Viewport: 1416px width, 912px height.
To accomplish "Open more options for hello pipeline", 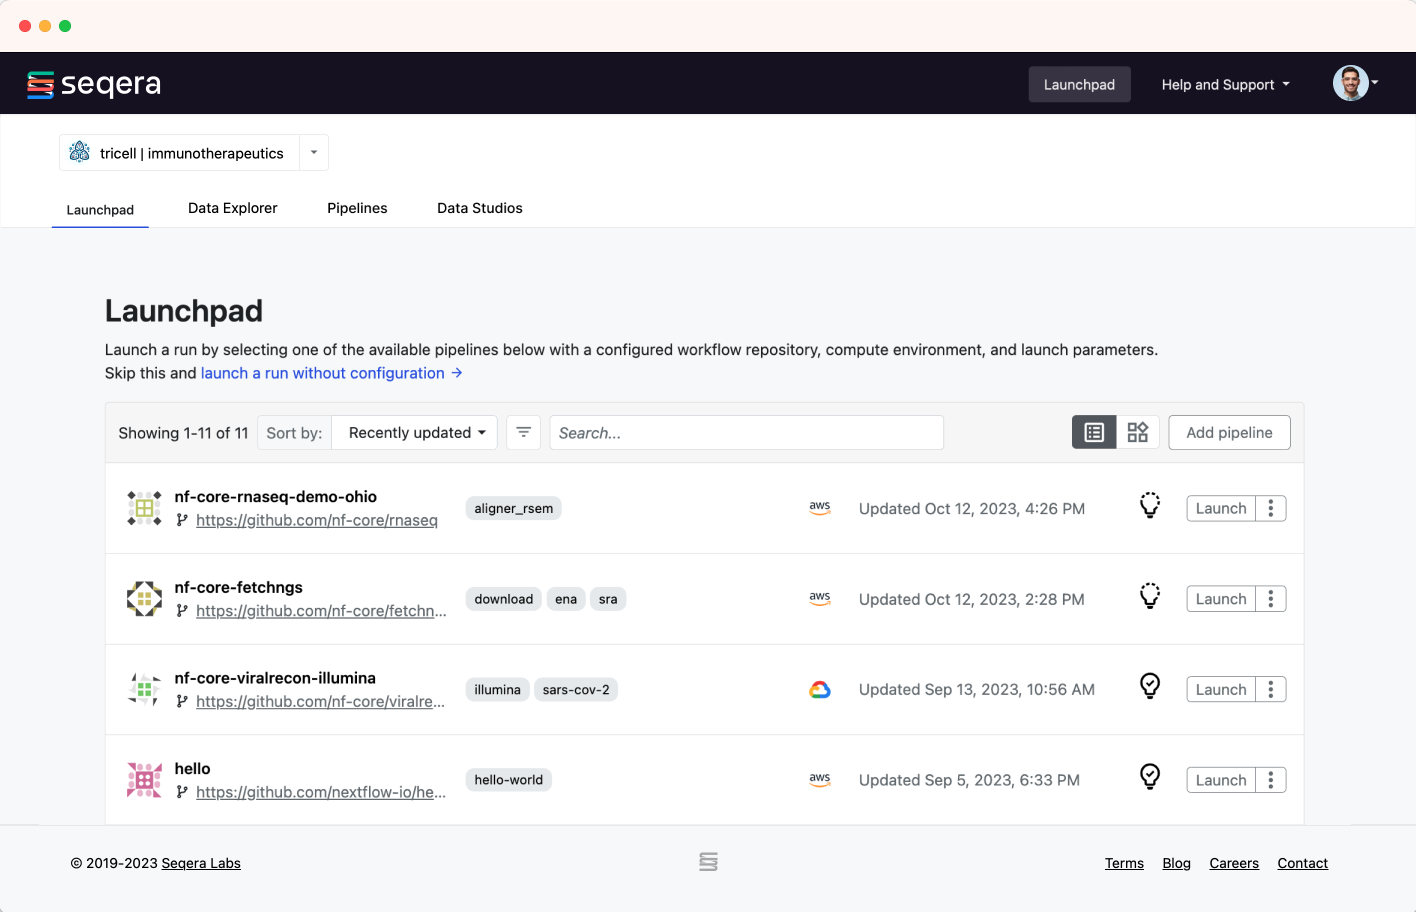I will coord(1271,780).
